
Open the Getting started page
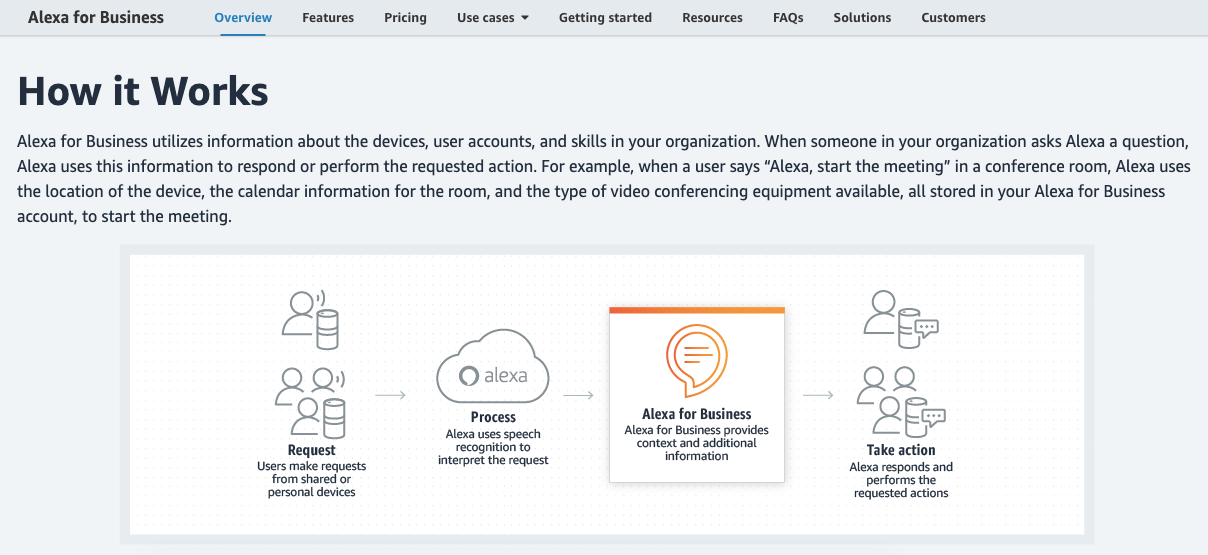[x=605, y=17]
